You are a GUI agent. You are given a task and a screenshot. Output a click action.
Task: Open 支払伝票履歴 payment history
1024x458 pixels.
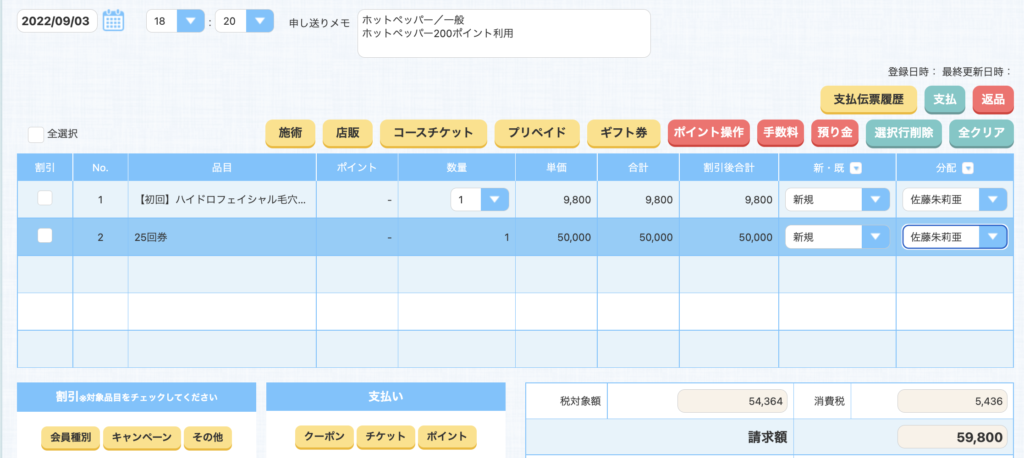[868, 99]
